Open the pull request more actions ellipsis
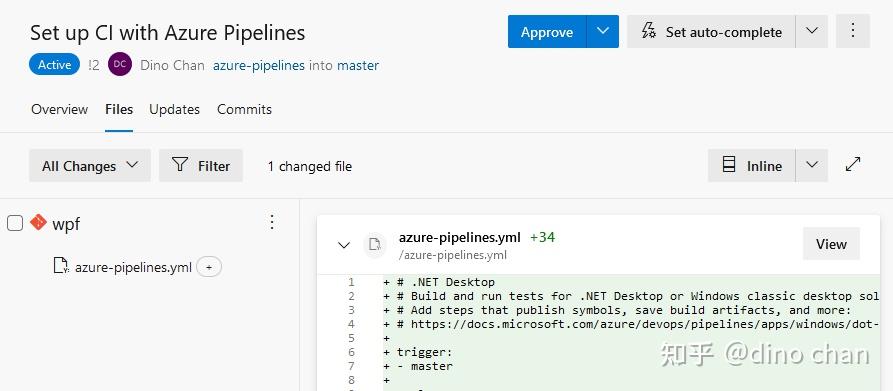This screenshot has height=391, width=893. click(853, 31)
